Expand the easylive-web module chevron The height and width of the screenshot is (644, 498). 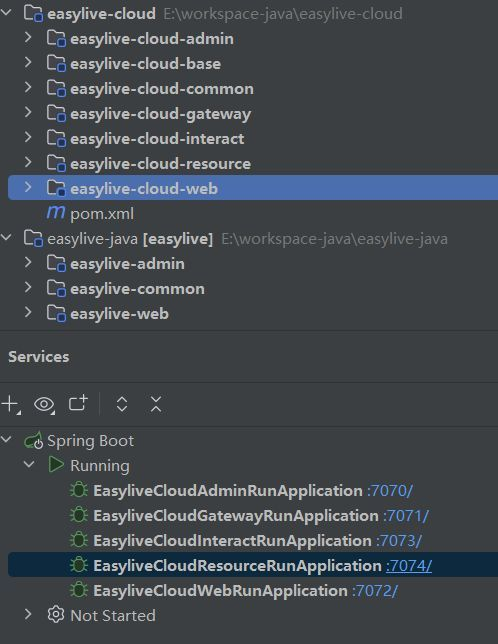click(x=28, y=313)
